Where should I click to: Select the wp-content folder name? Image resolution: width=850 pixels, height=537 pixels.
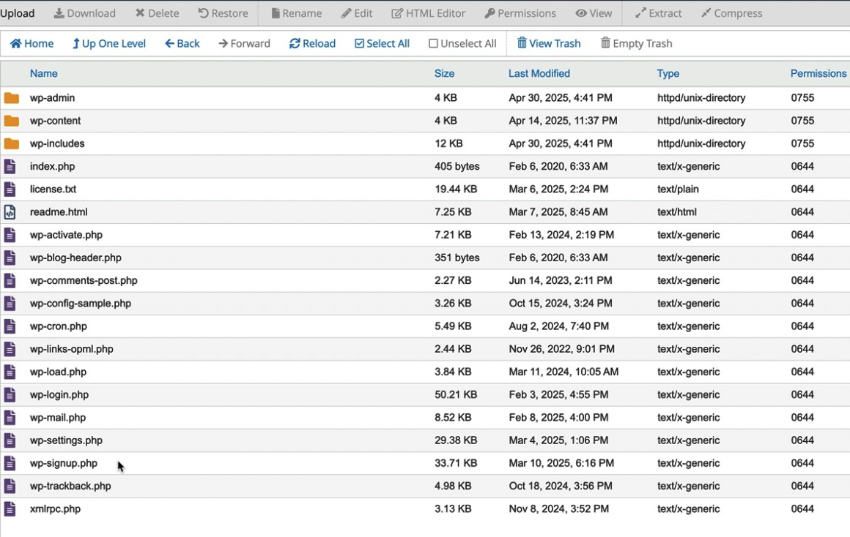click(55, 121)
